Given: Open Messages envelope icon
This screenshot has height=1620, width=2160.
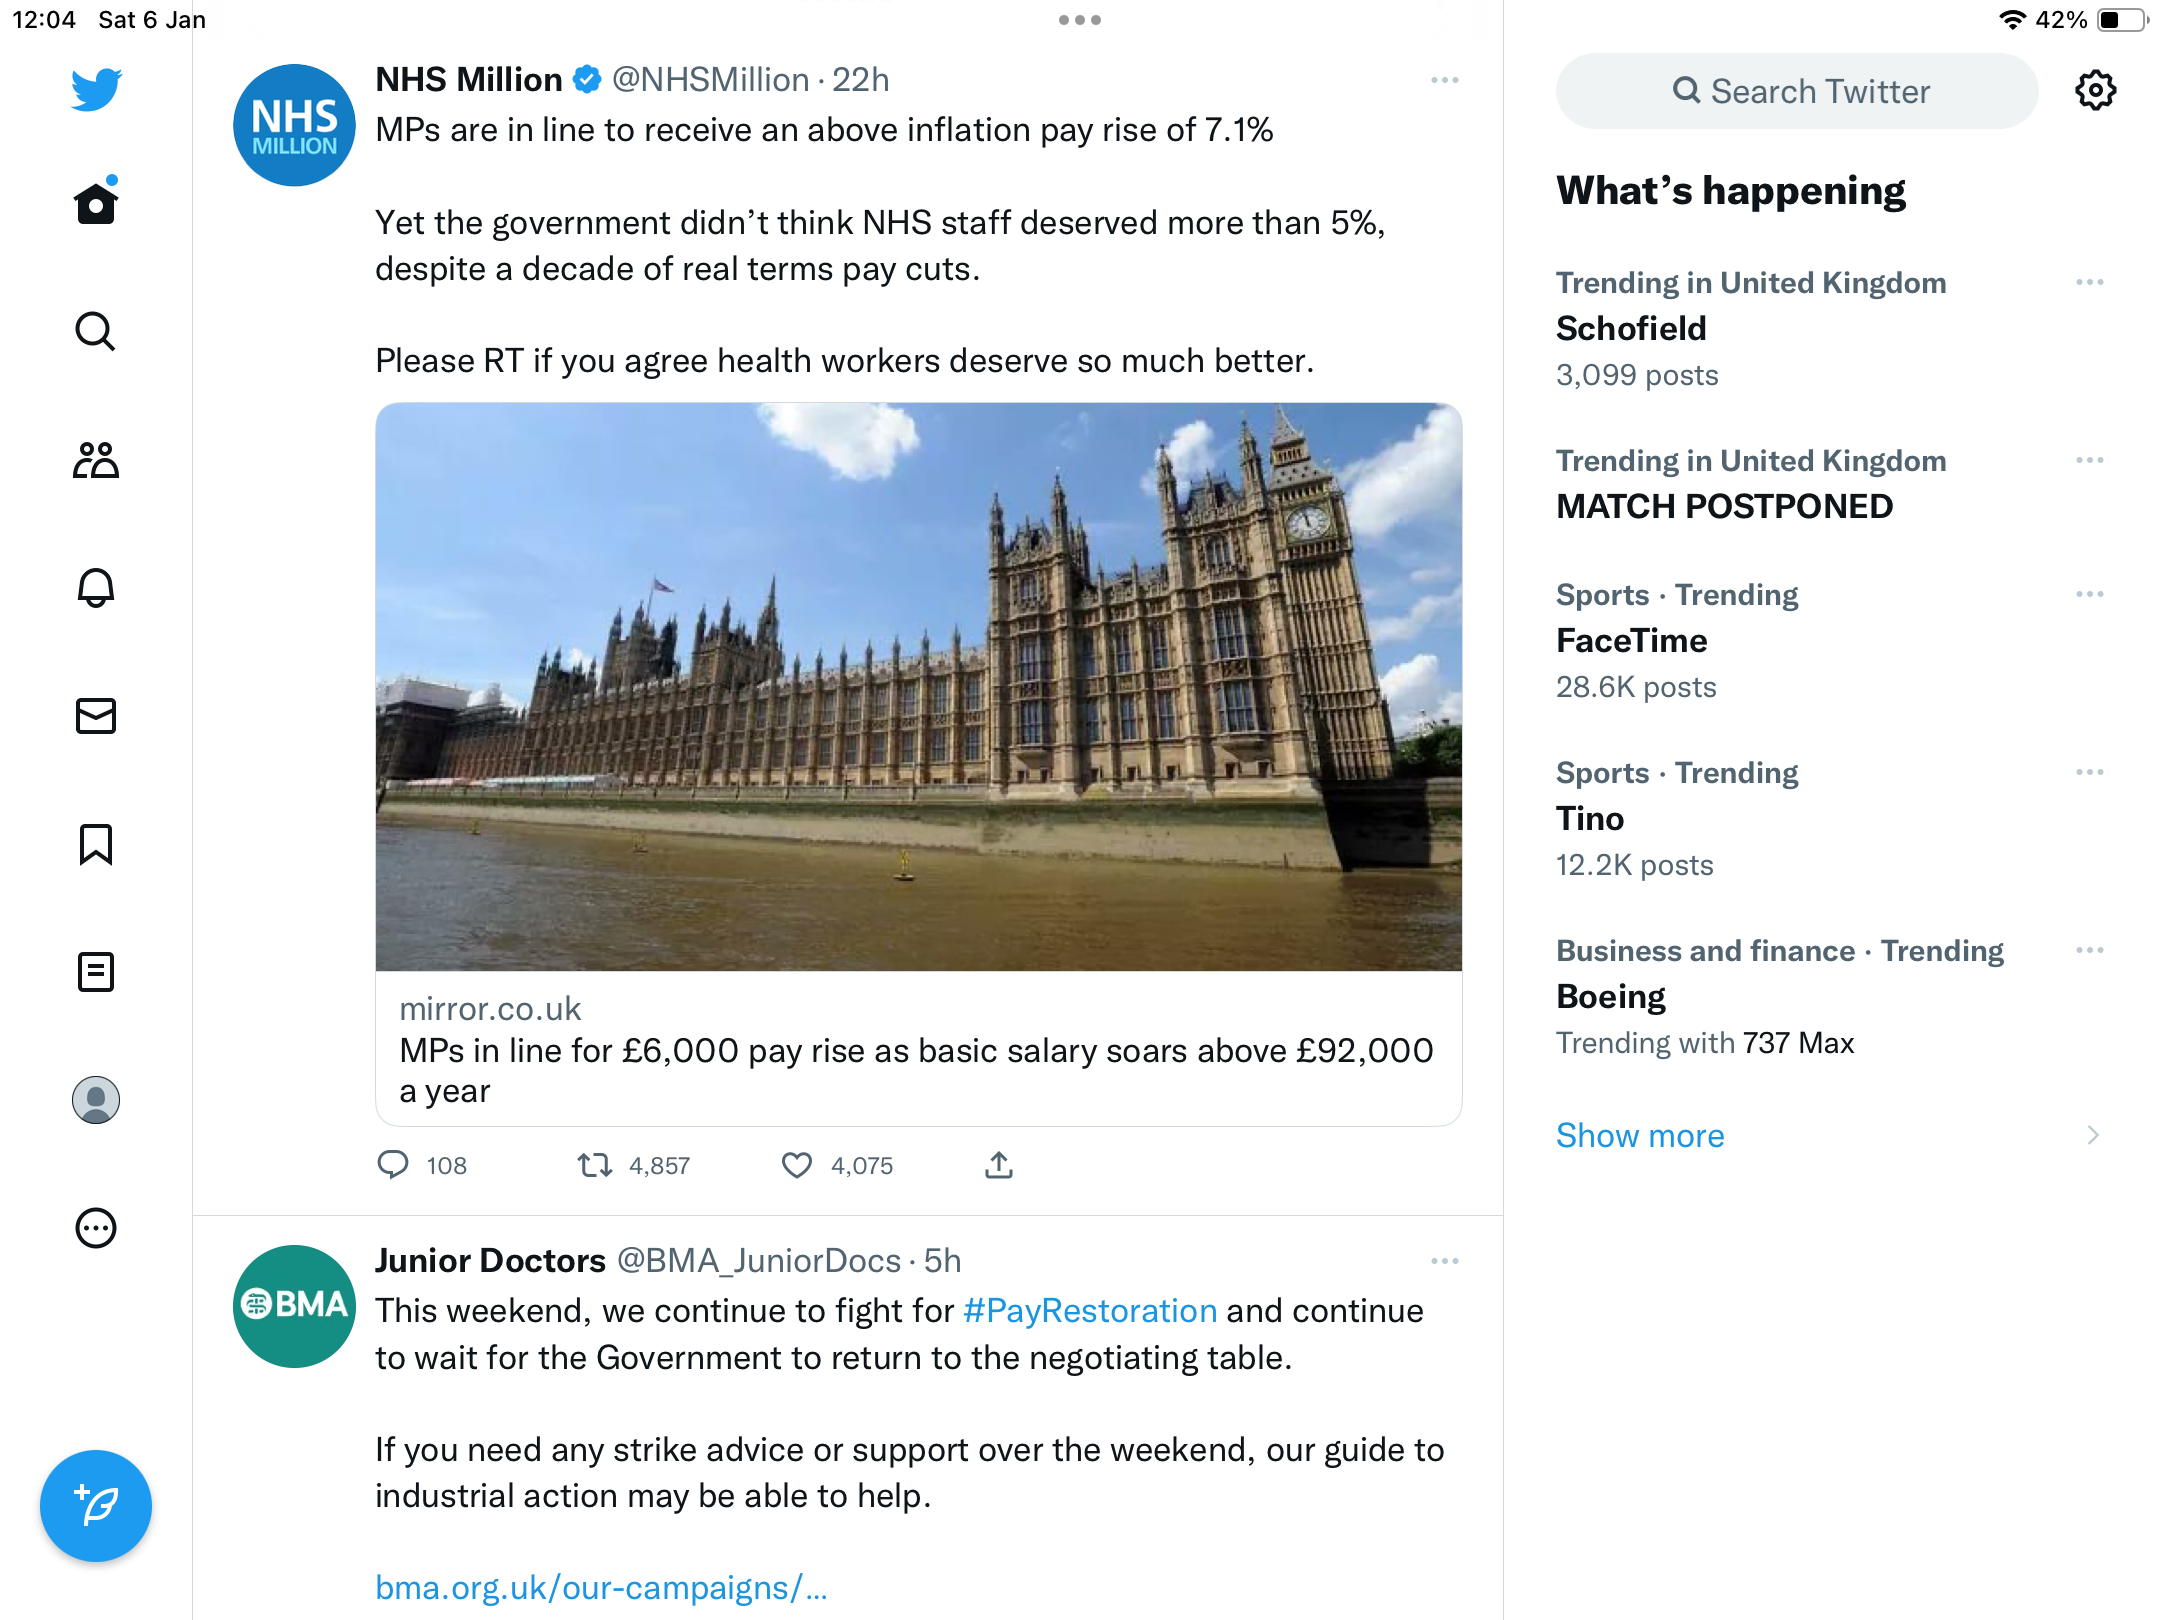Looking at the screenshot, I should (96, 716).
